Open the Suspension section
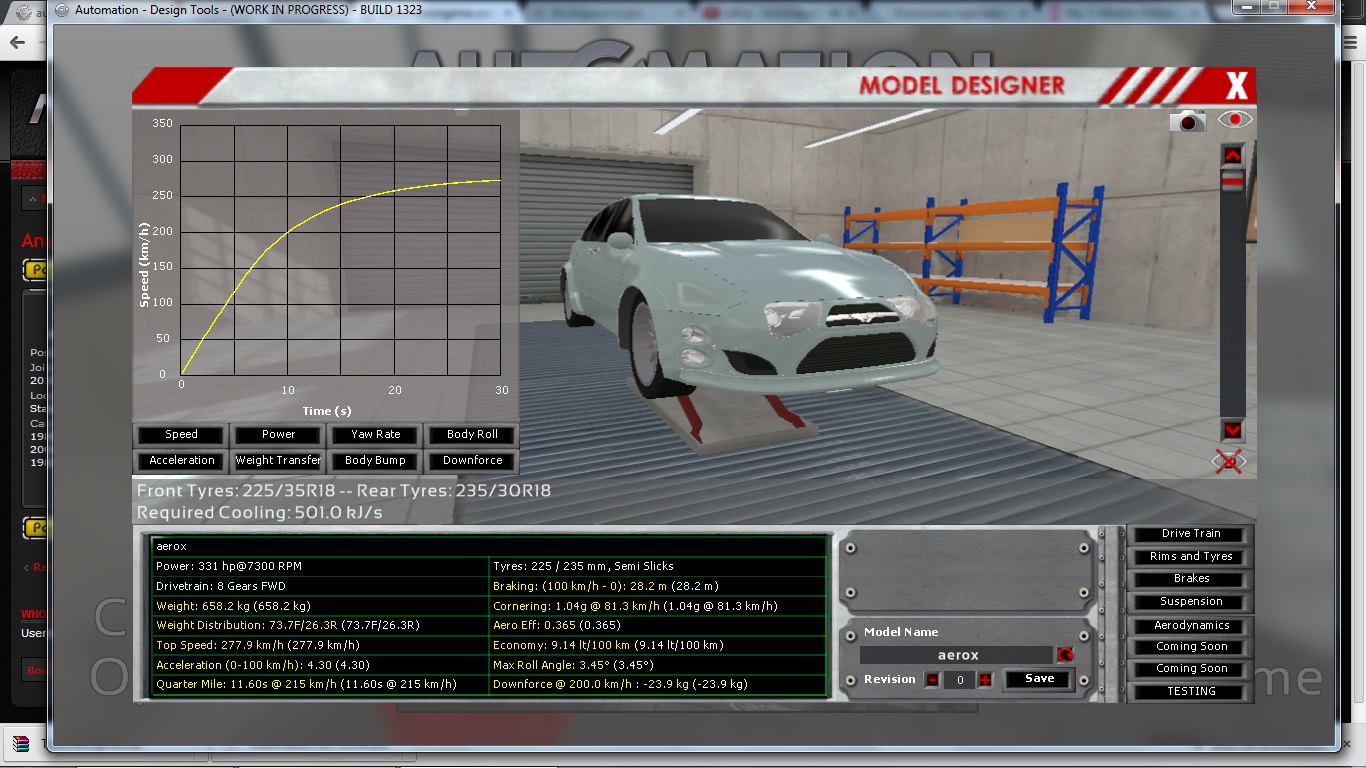This screenshot has height=768, width=1366. [1190, 602]
